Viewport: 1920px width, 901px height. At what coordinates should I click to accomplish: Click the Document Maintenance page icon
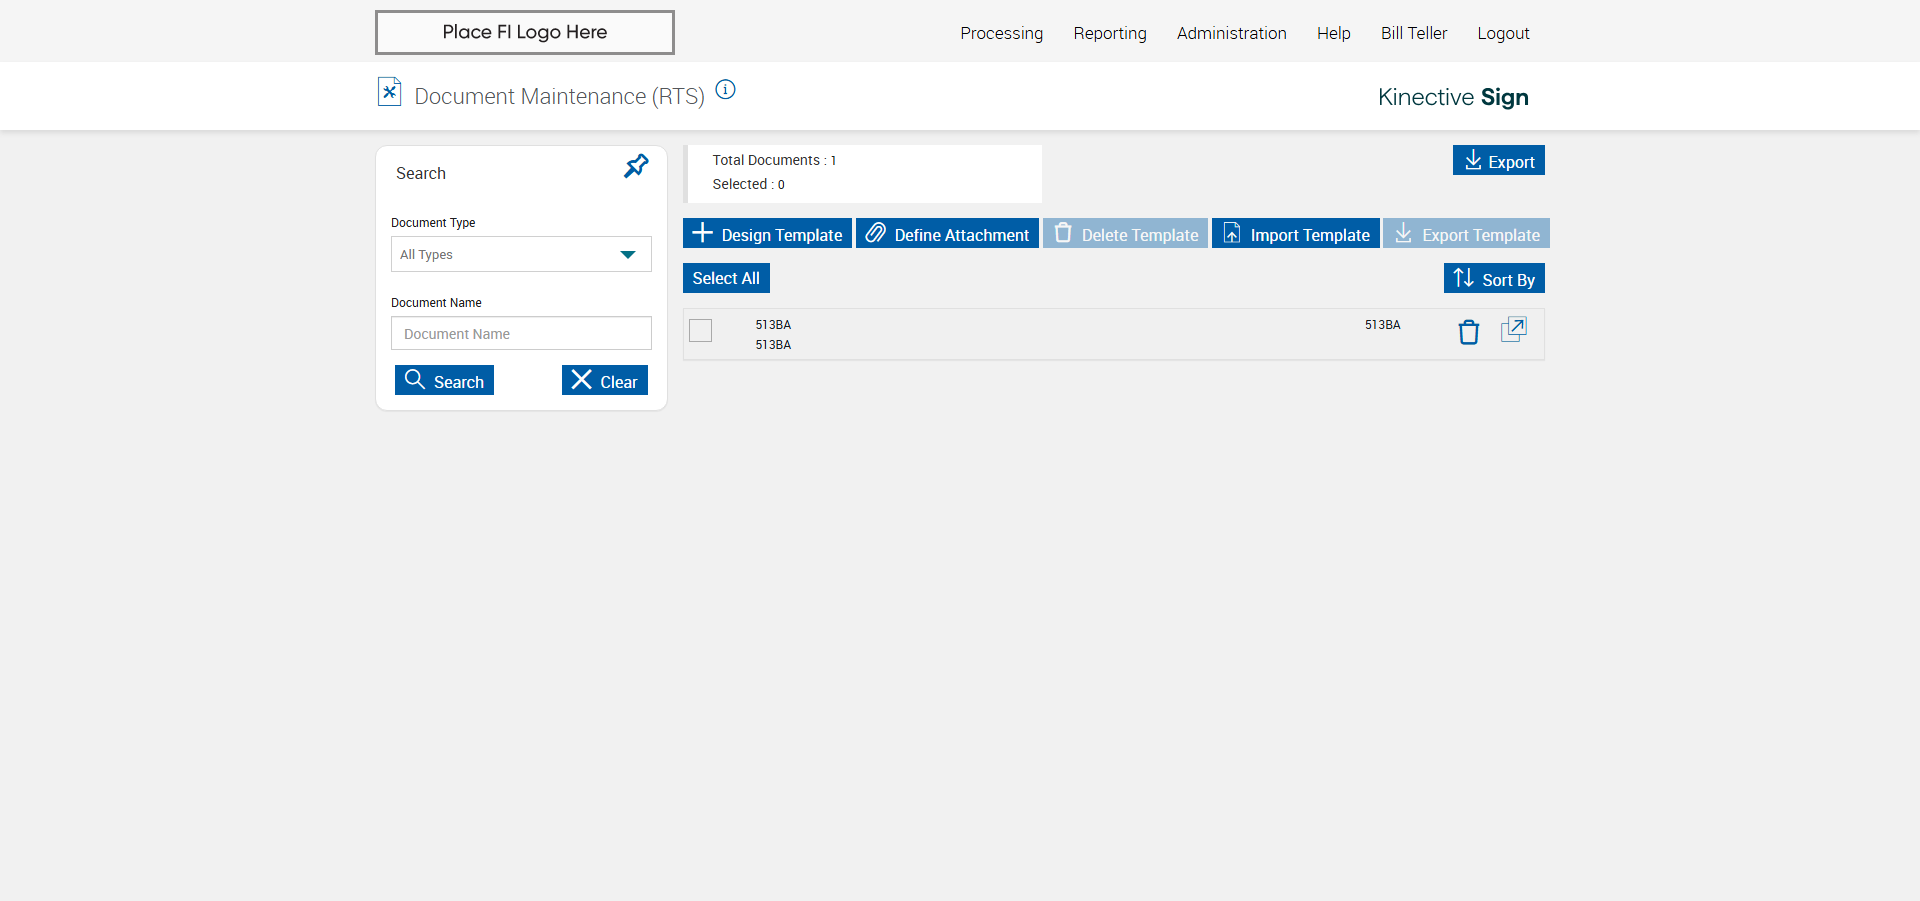pos(390,92)
